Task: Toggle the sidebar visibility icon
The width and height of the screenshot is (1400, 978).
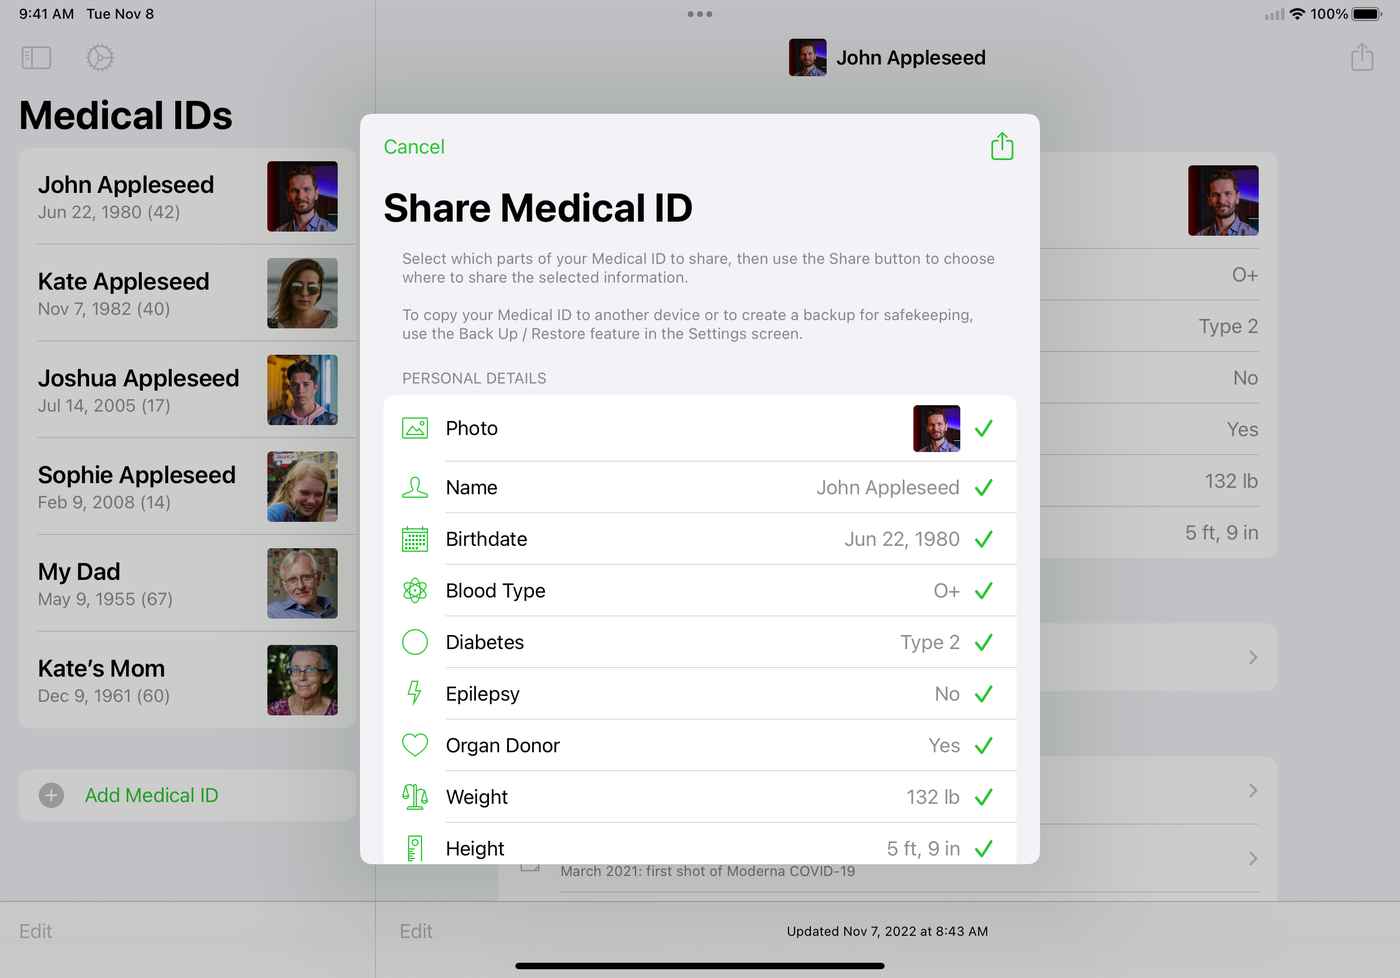Action: pyautogui.click(x=36, y=58)
